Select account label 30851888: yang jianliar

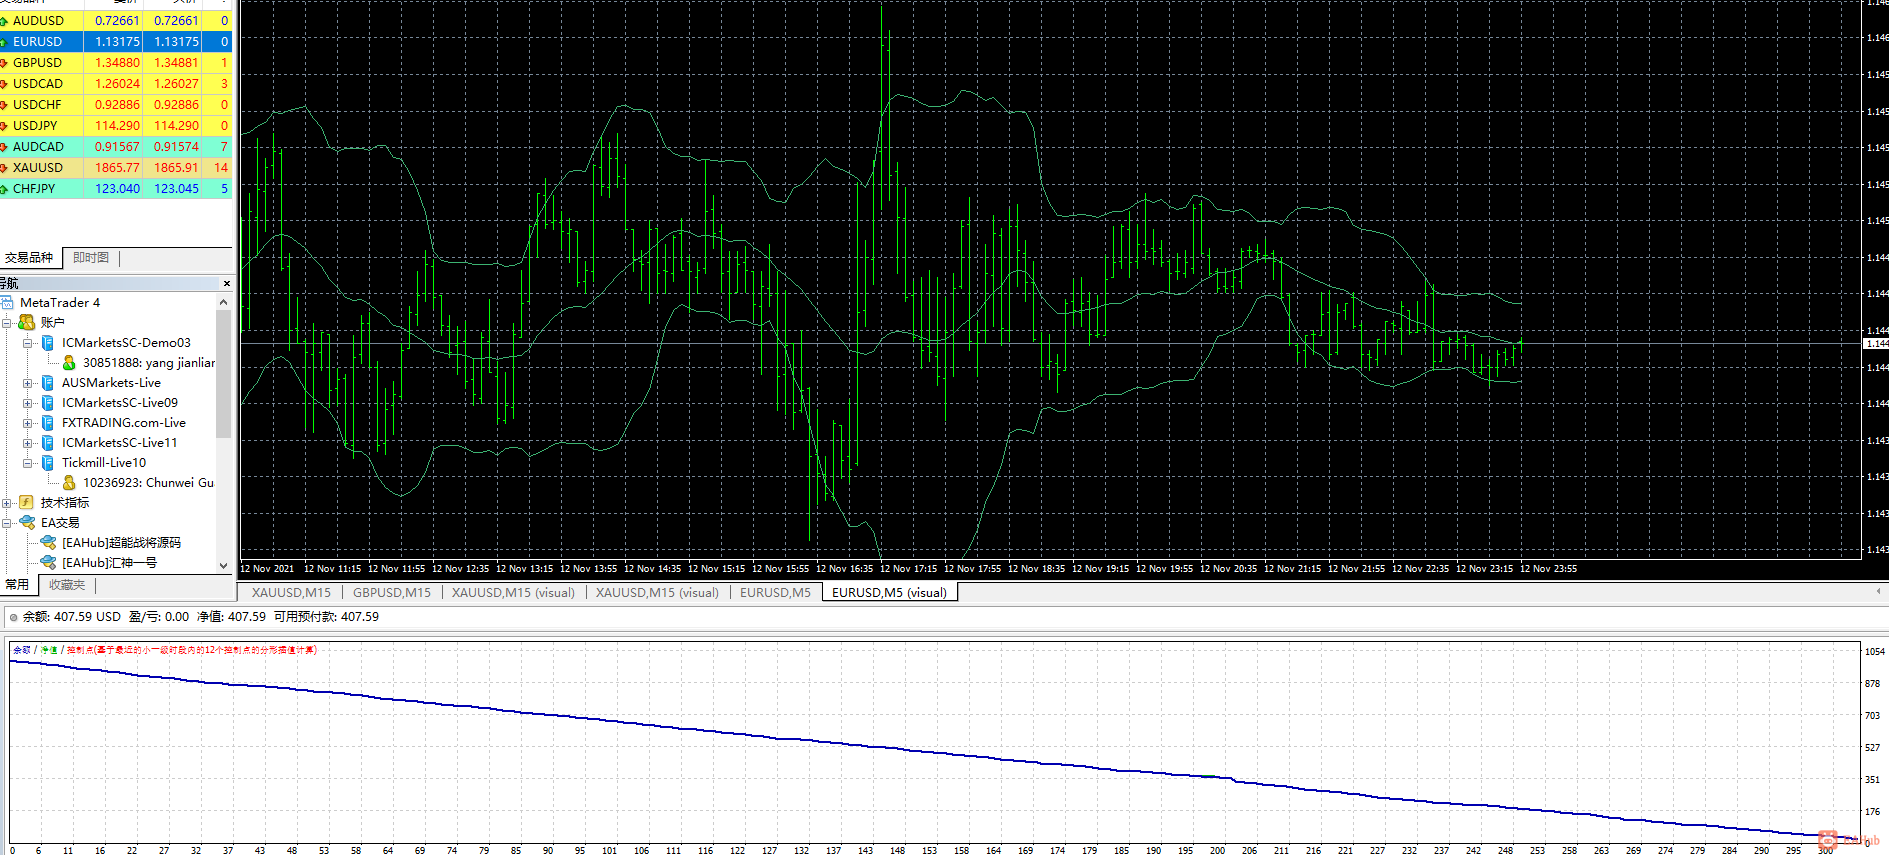point(149,363)
